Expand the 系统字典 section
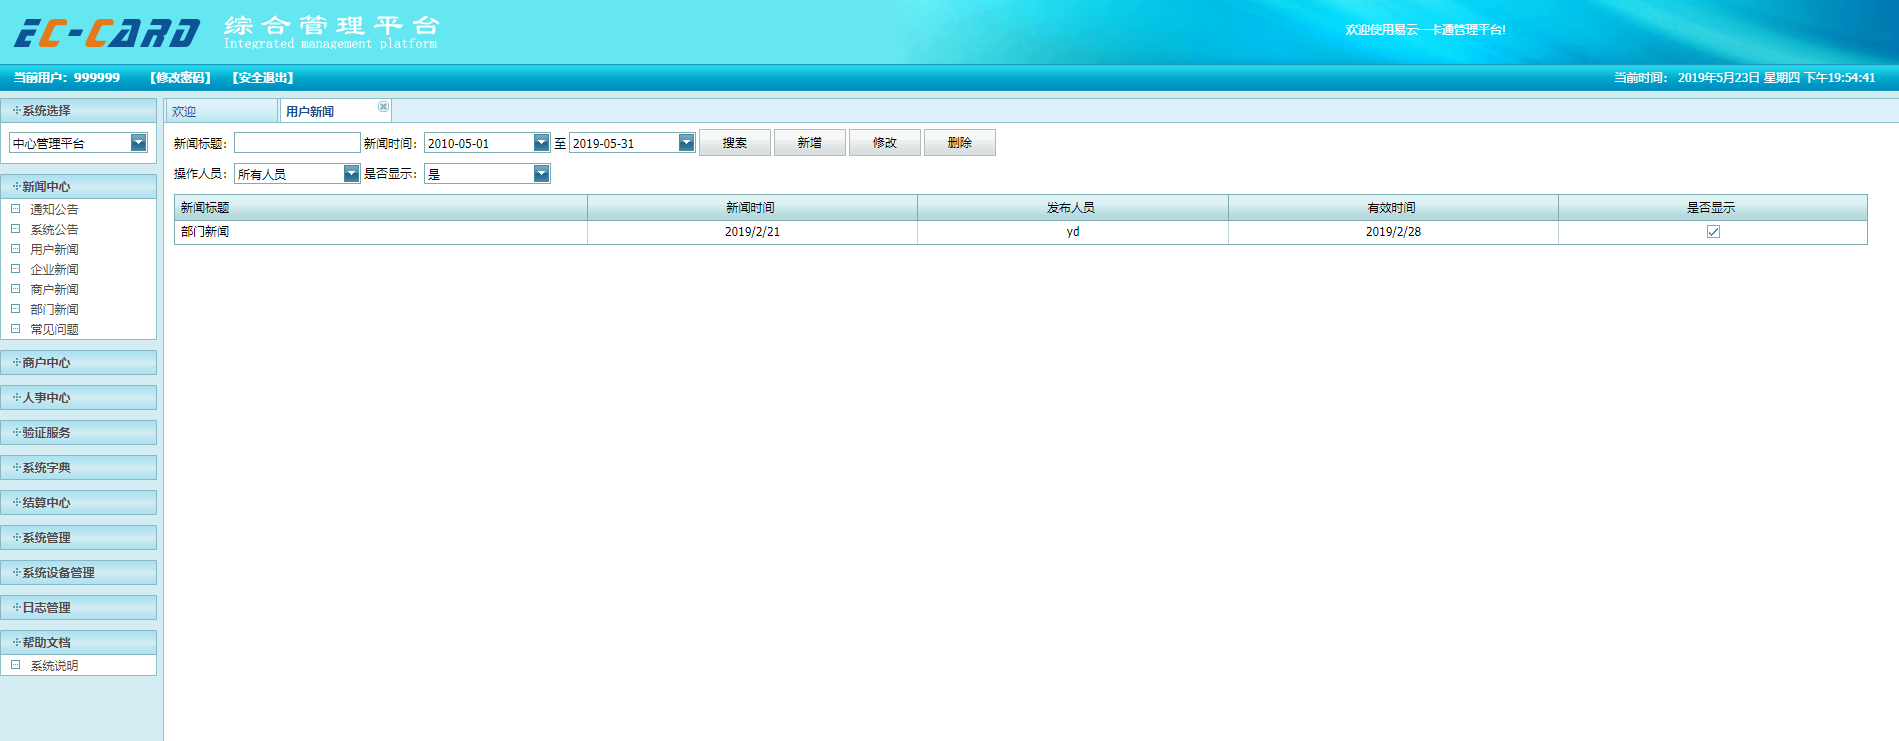 click(79, 468)
